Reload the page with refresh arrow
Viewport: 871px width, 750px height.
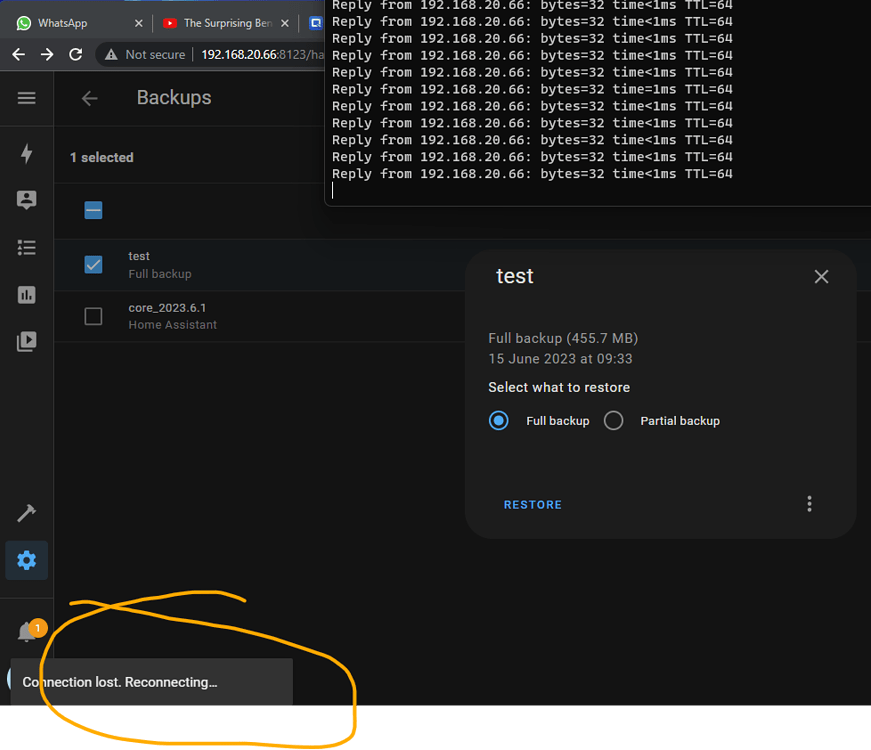(75, 55)
